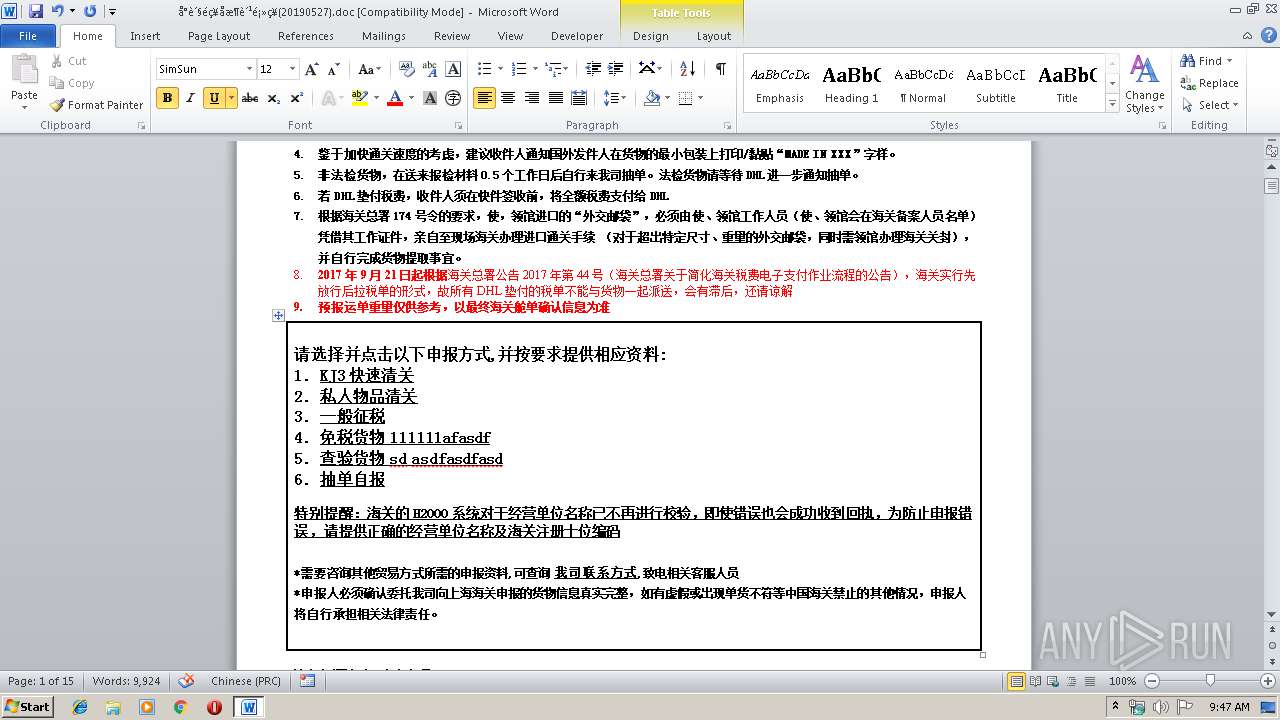1280x720 pixels.
Task: Switch to the Table Tools Design tab
Action: (651, 36)
